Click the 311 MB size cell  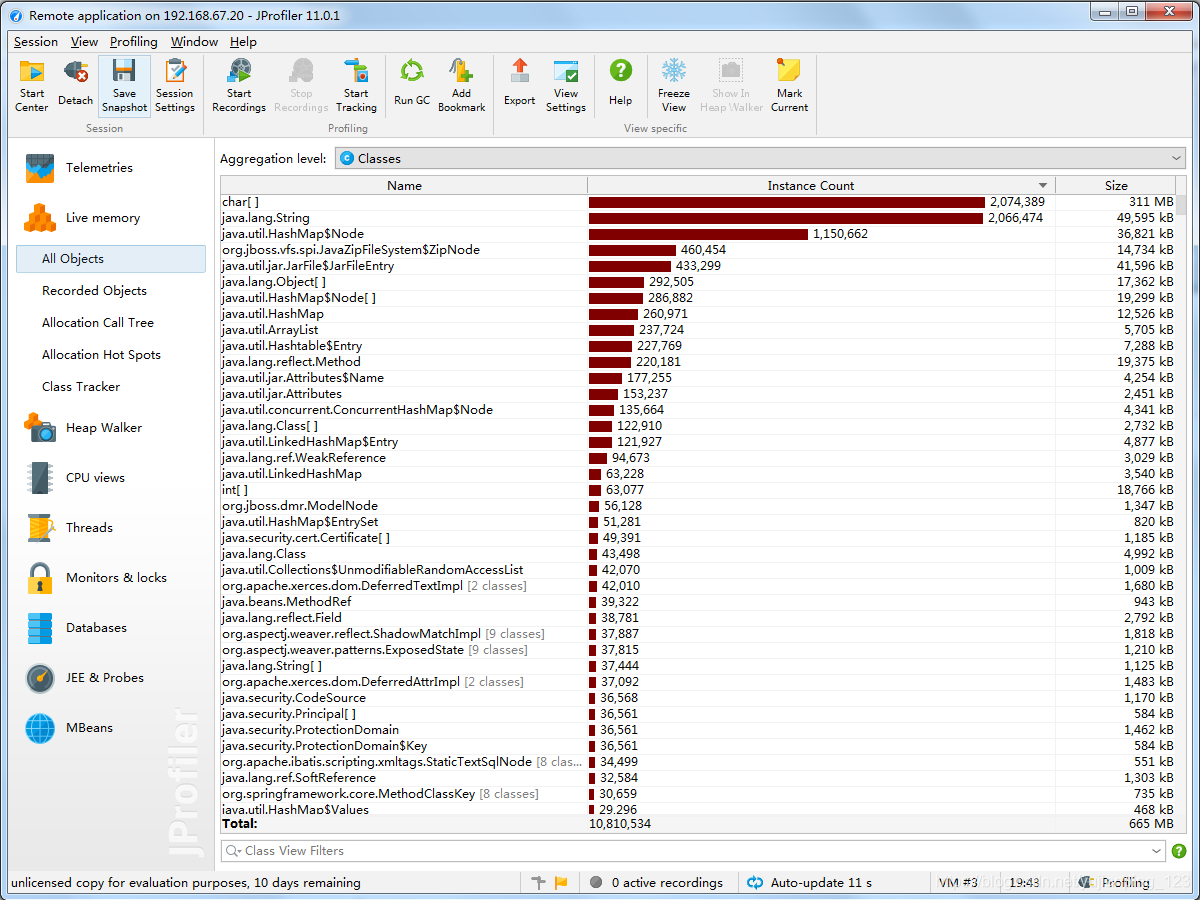pyautogui.click(x=1150, y=202)
